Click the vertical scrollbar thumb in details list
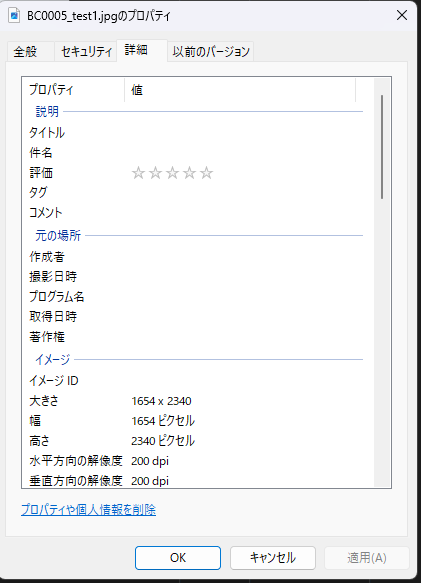The image size is (421, 583). click(382, 147)
